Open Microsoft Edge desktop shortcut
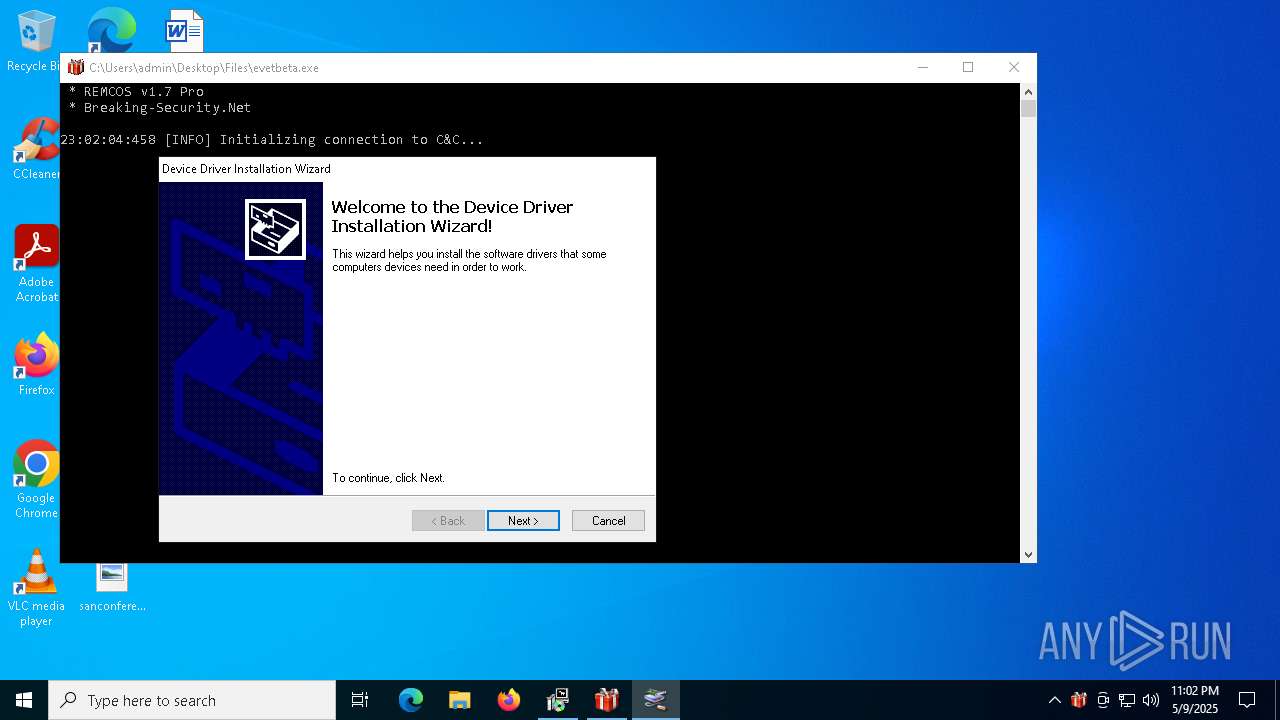Viewport: 1280px width, 720px height. (x=111, y=30)
